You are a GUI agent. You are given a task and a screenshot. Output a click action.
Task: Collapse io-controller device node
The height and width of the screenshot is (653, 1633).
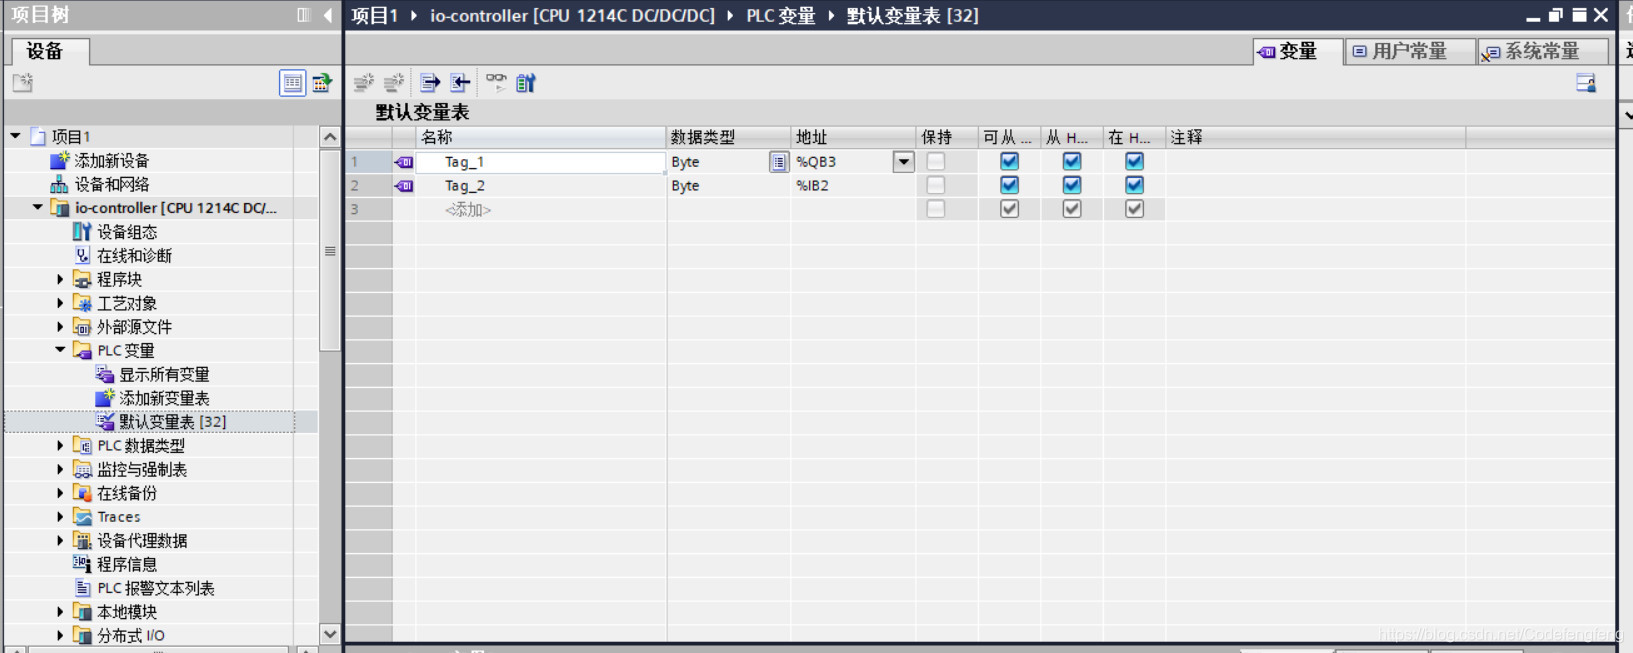(x=37, y=208)
